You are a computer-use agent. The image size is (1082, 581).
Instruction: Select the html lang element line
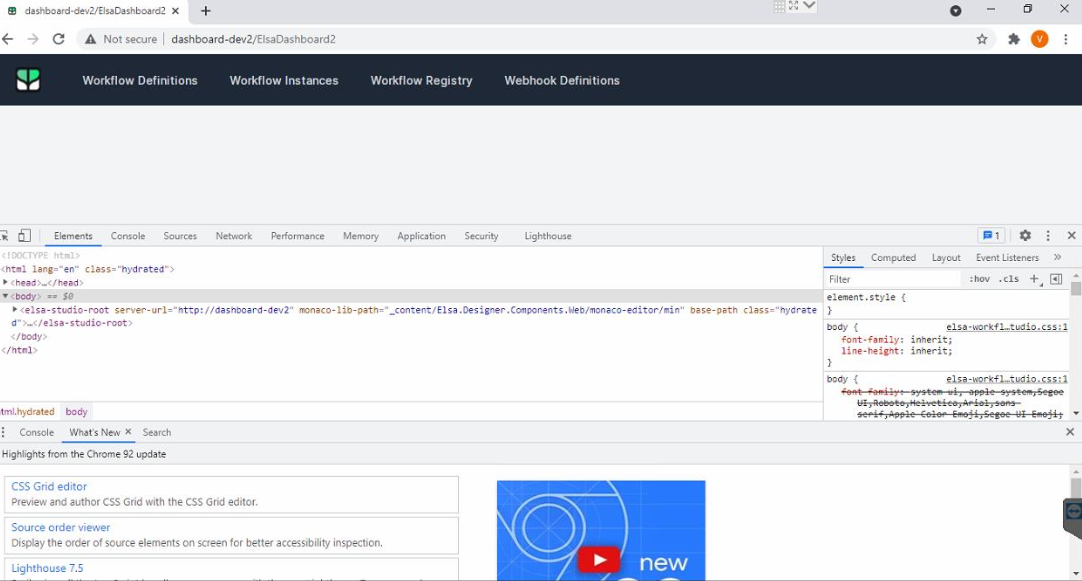88,269
